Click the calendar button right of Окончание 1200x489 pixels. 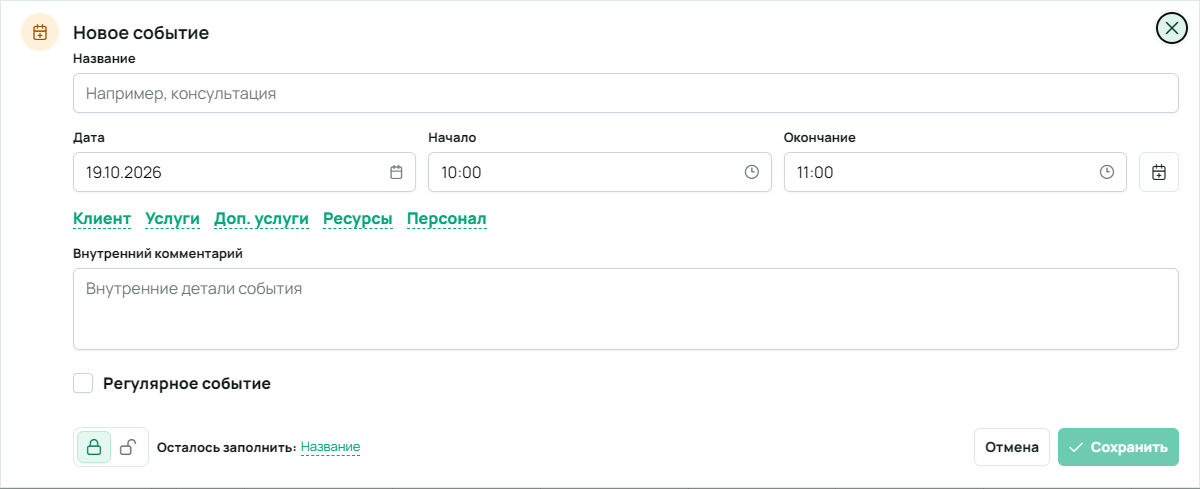point(1159,172)
